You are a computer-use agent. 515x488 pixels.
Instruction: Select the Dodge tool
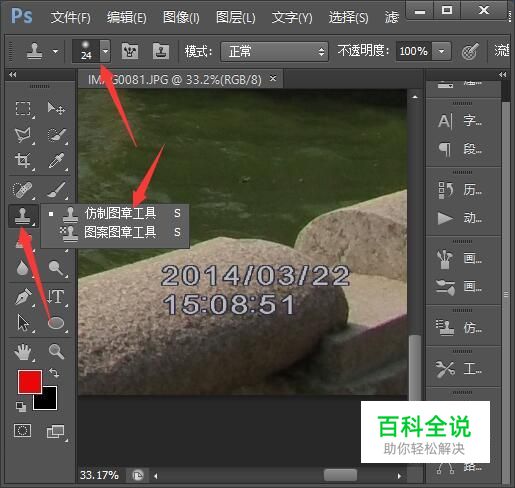coord(56,268)
